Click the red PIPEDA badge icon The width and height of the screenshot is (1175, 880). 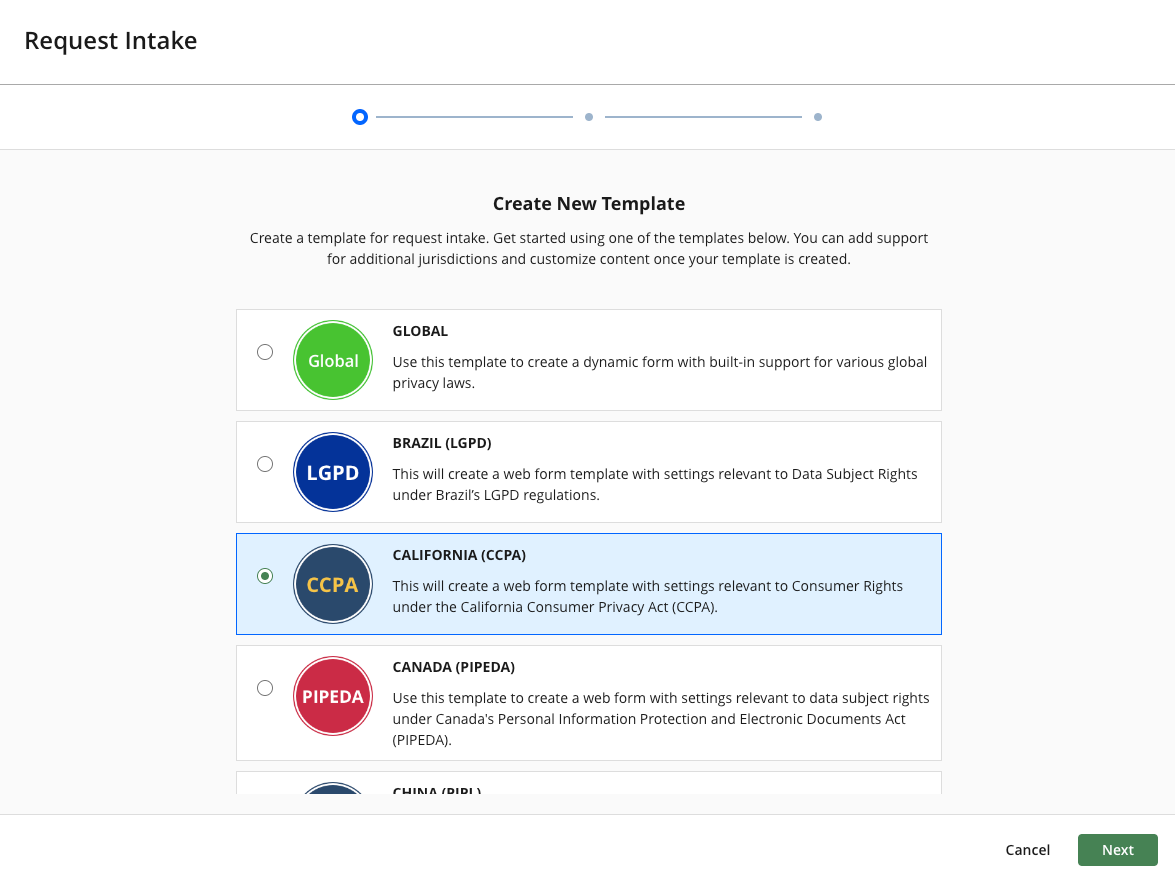(x=333, y=696)
